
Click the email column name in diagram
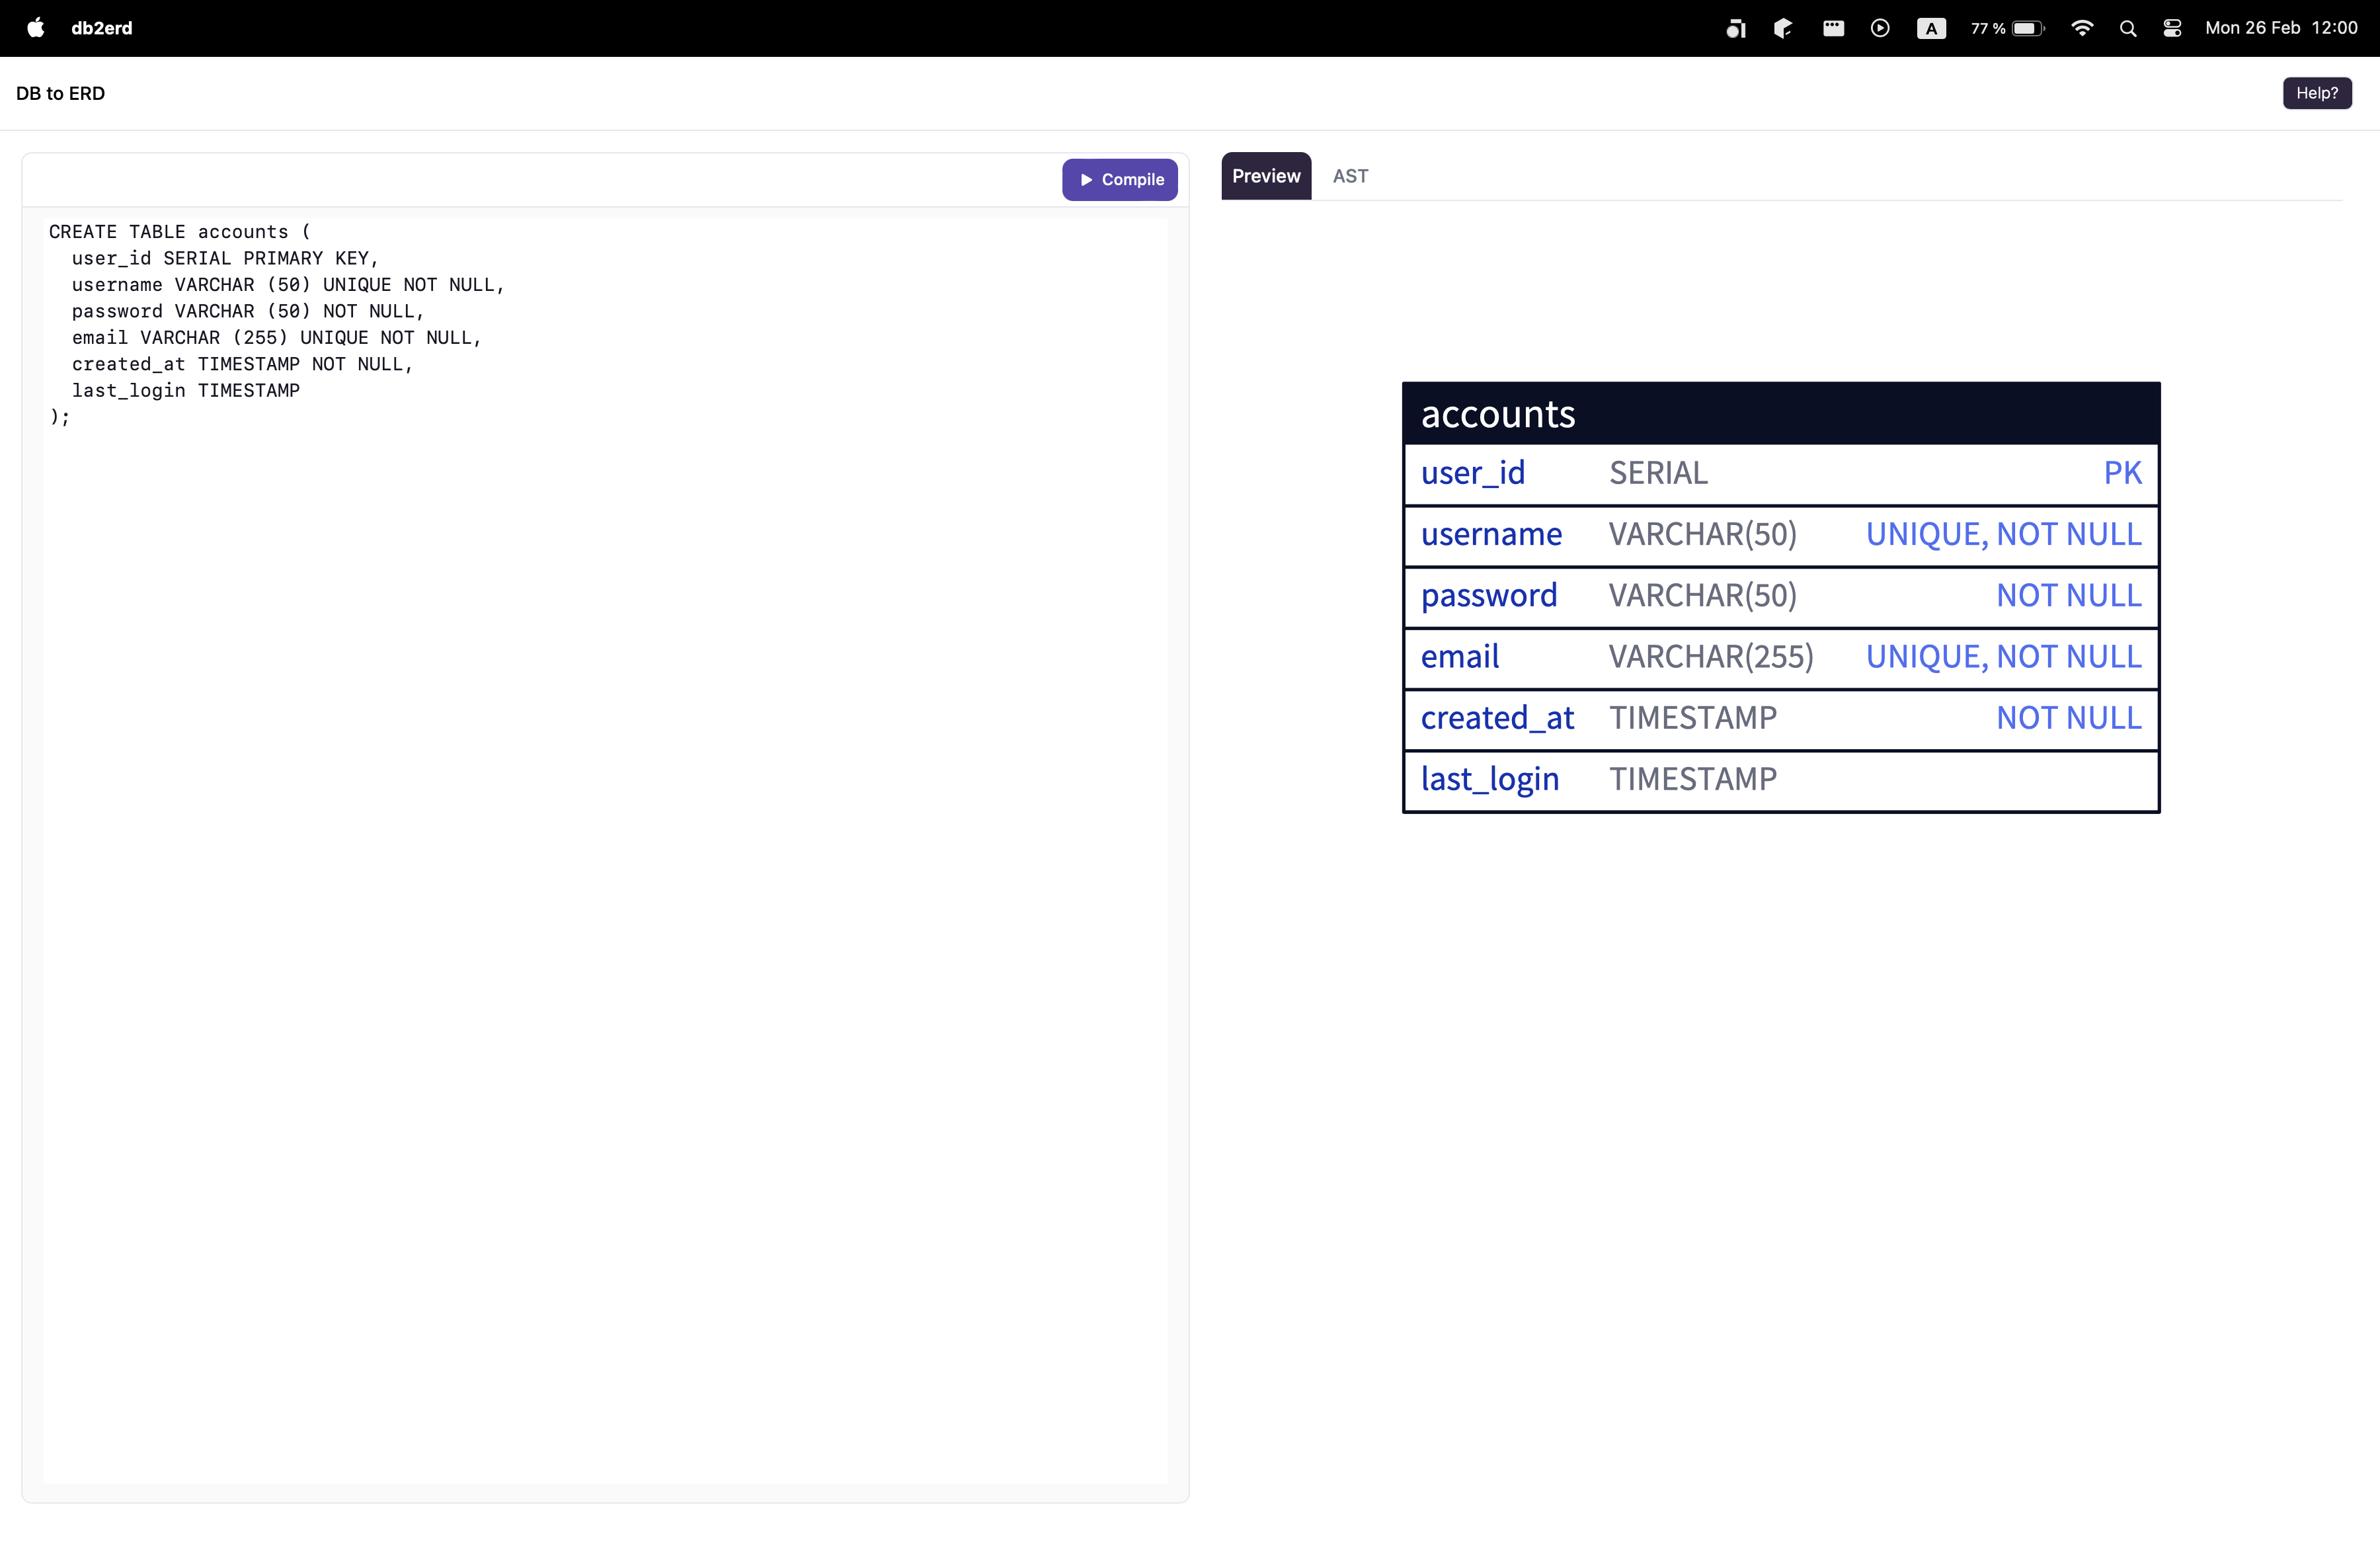[x=1459, y=657]
